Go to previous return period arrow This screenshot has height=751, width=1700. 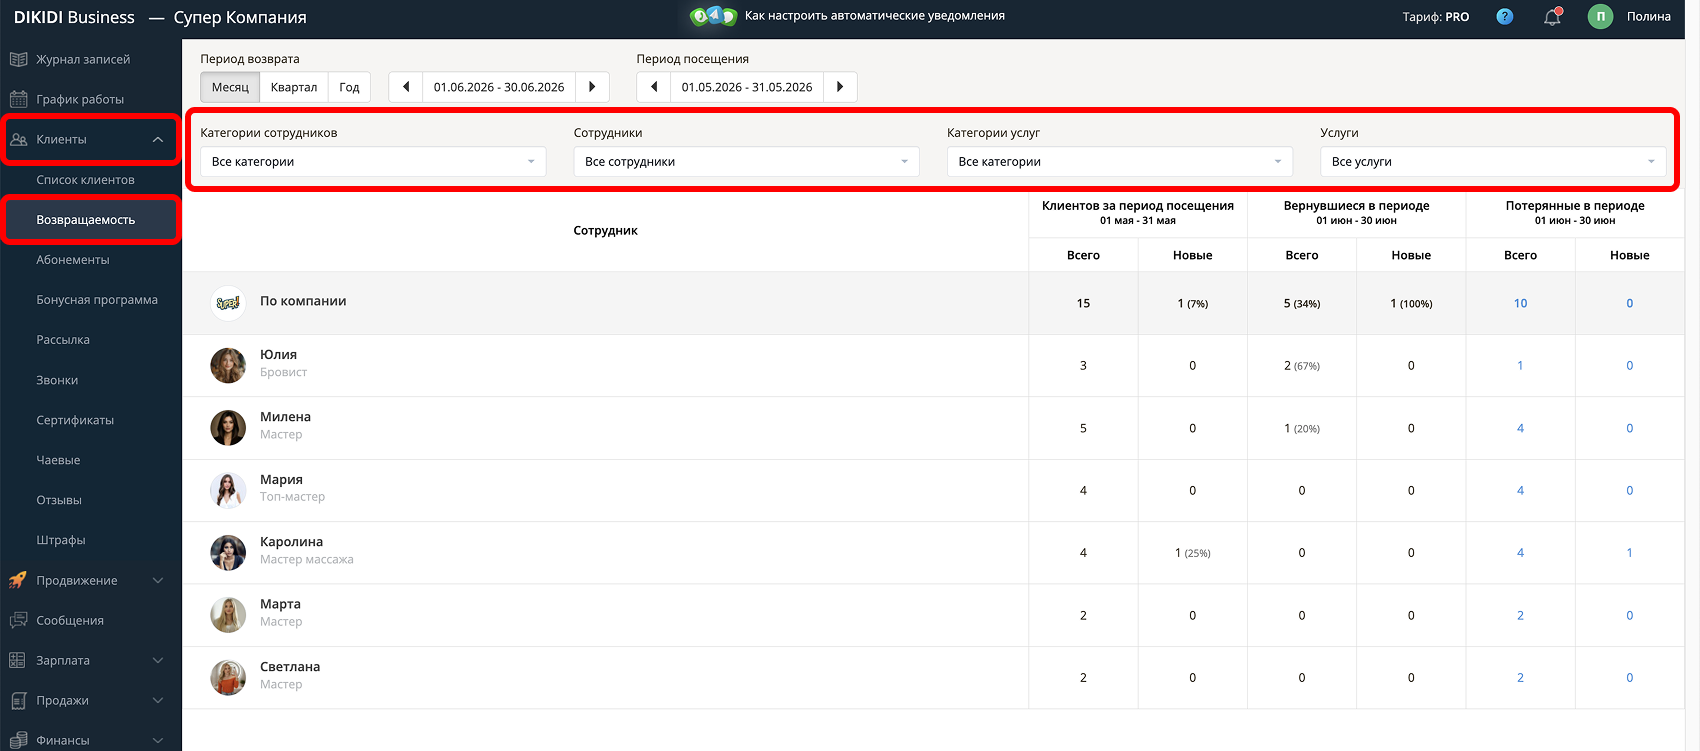(406, 87)
